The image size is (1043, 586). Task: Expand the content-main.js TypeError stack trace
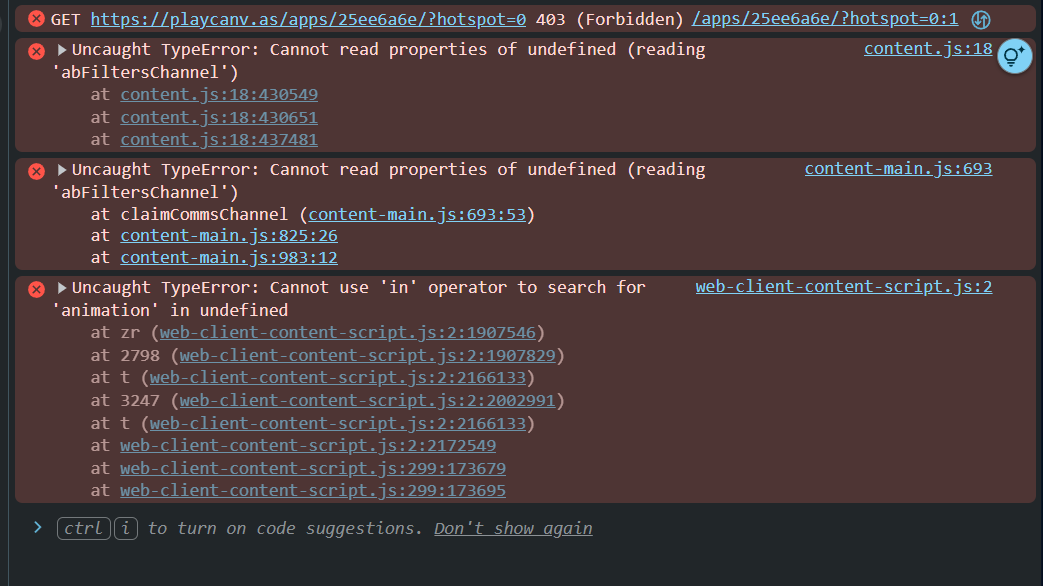62,170
